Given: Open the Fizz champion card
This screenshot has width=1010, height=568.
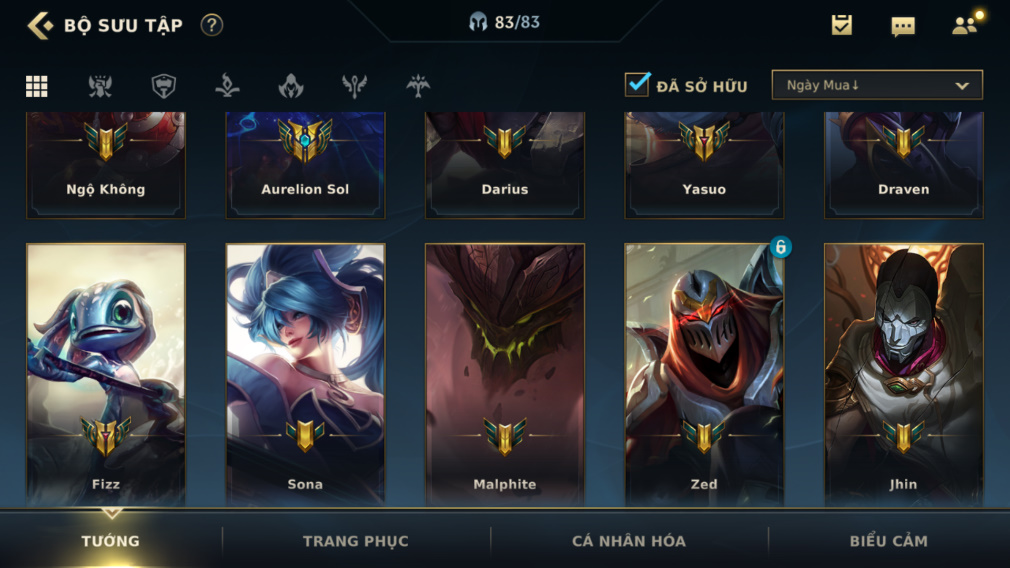Looking at the screenshot, I should tap(106, 374).
